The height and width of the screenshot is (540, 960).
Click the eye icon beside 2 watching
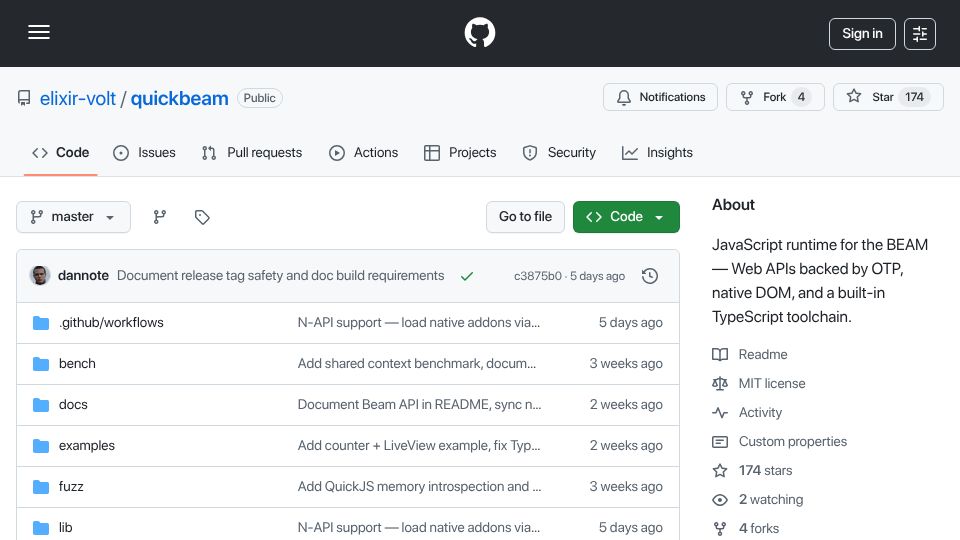coord(720,500)
